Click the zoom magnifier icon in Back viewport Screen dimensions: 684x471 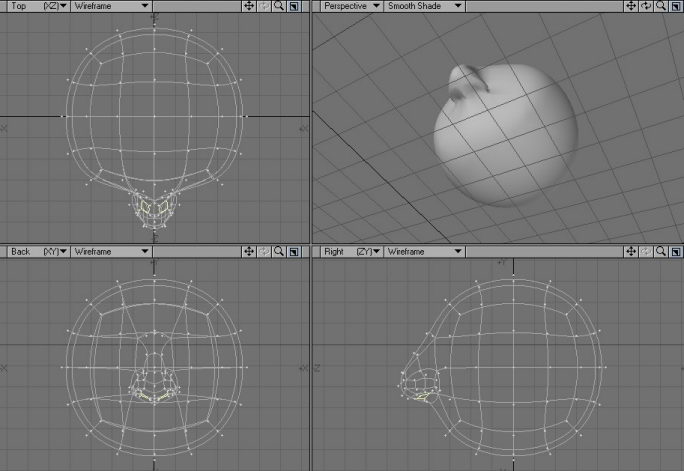(279, 252)
